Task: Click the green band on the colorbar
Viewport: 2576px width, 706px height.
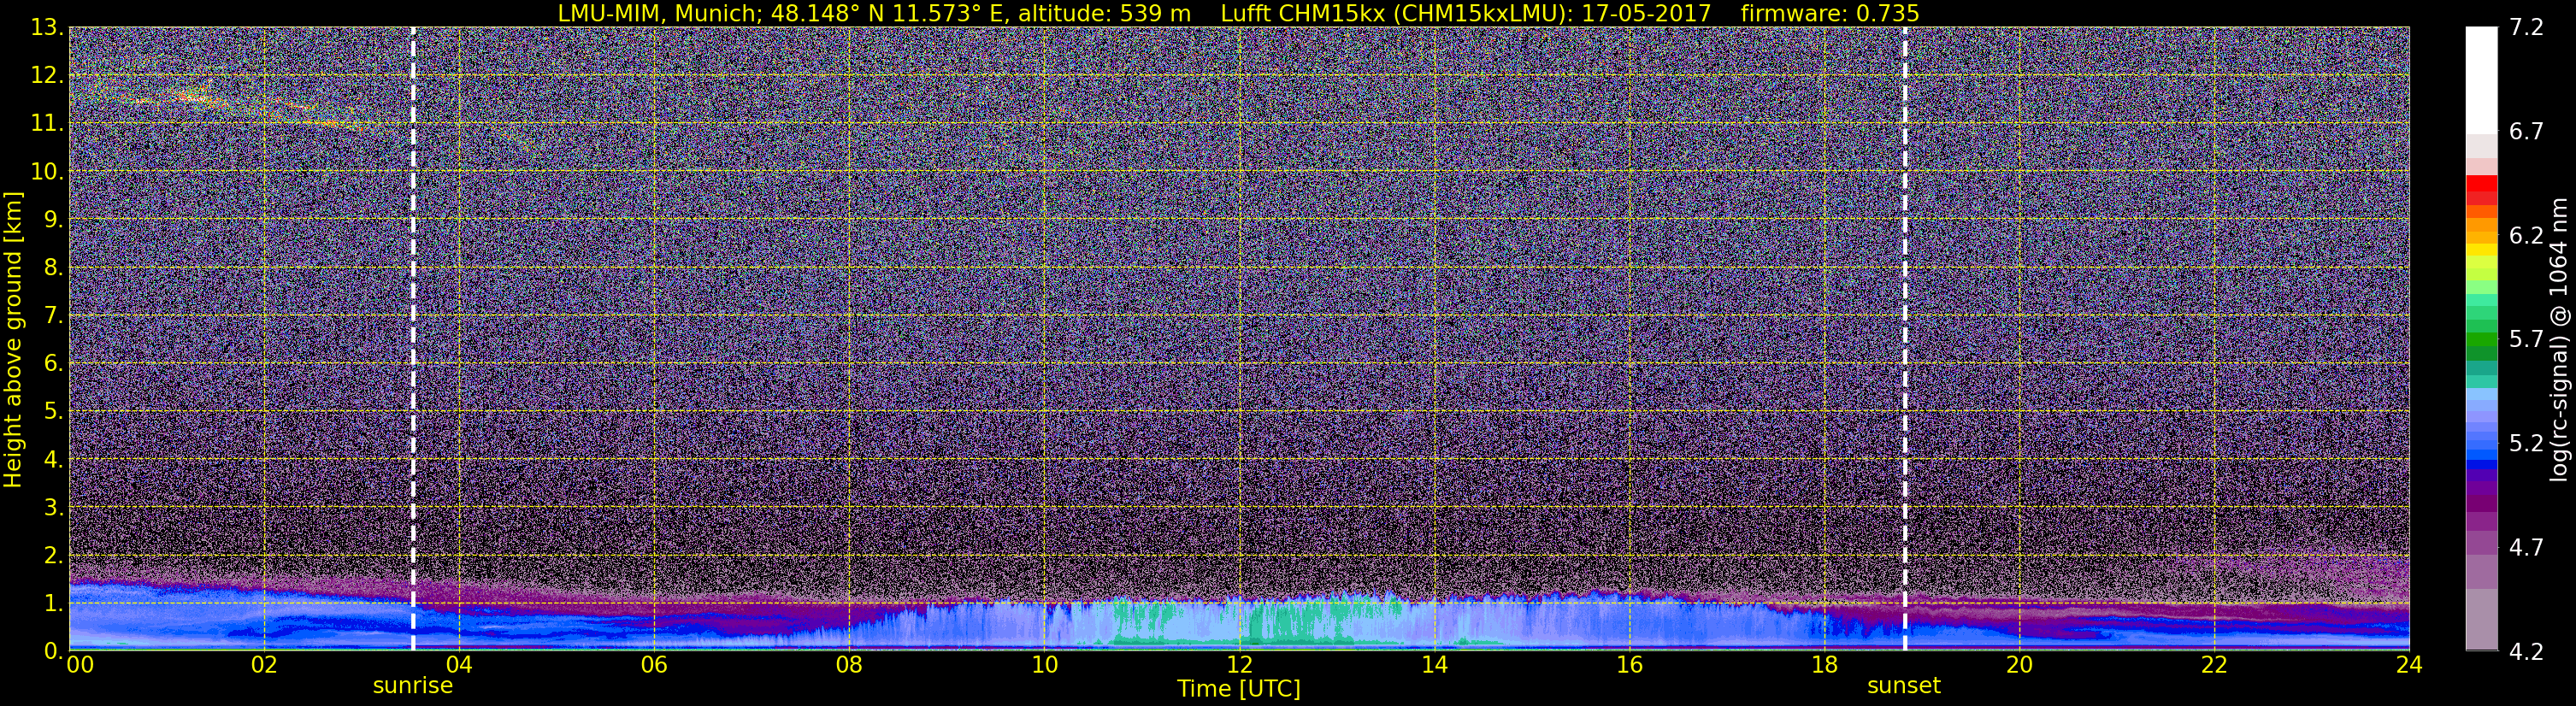Action: pyautogui.click(x=2481, y=345)
